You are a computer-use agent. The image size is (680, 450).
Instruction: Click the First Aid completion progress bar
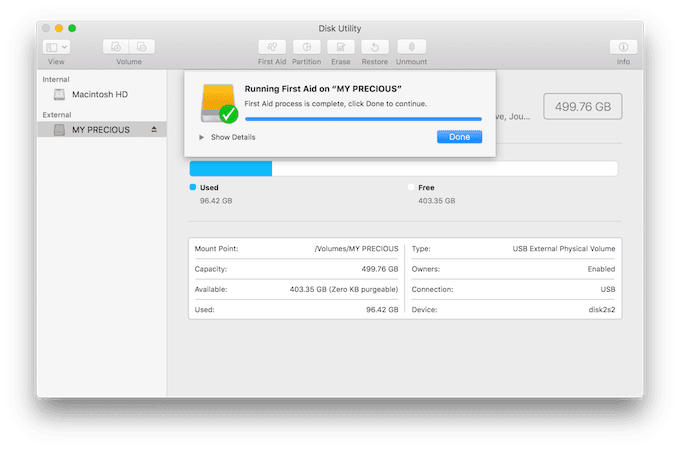tap(363, 119)
